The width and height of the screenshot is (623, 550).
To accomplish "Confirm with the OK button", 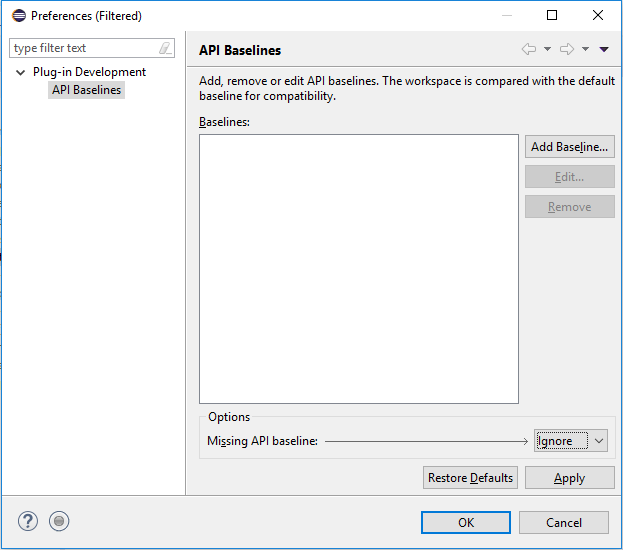I will pyautogui.click(x=466, y=522).
